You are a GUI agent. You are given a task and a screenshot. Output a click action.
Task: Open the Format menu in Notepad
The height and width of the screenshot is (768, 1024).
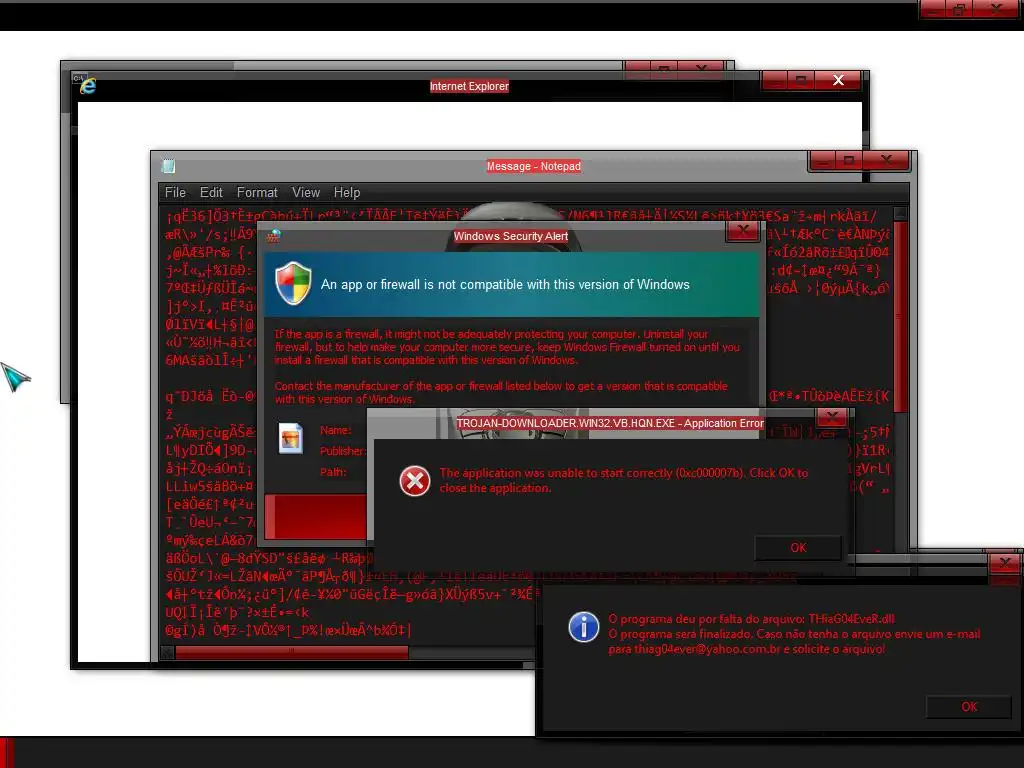click(257, 193)
